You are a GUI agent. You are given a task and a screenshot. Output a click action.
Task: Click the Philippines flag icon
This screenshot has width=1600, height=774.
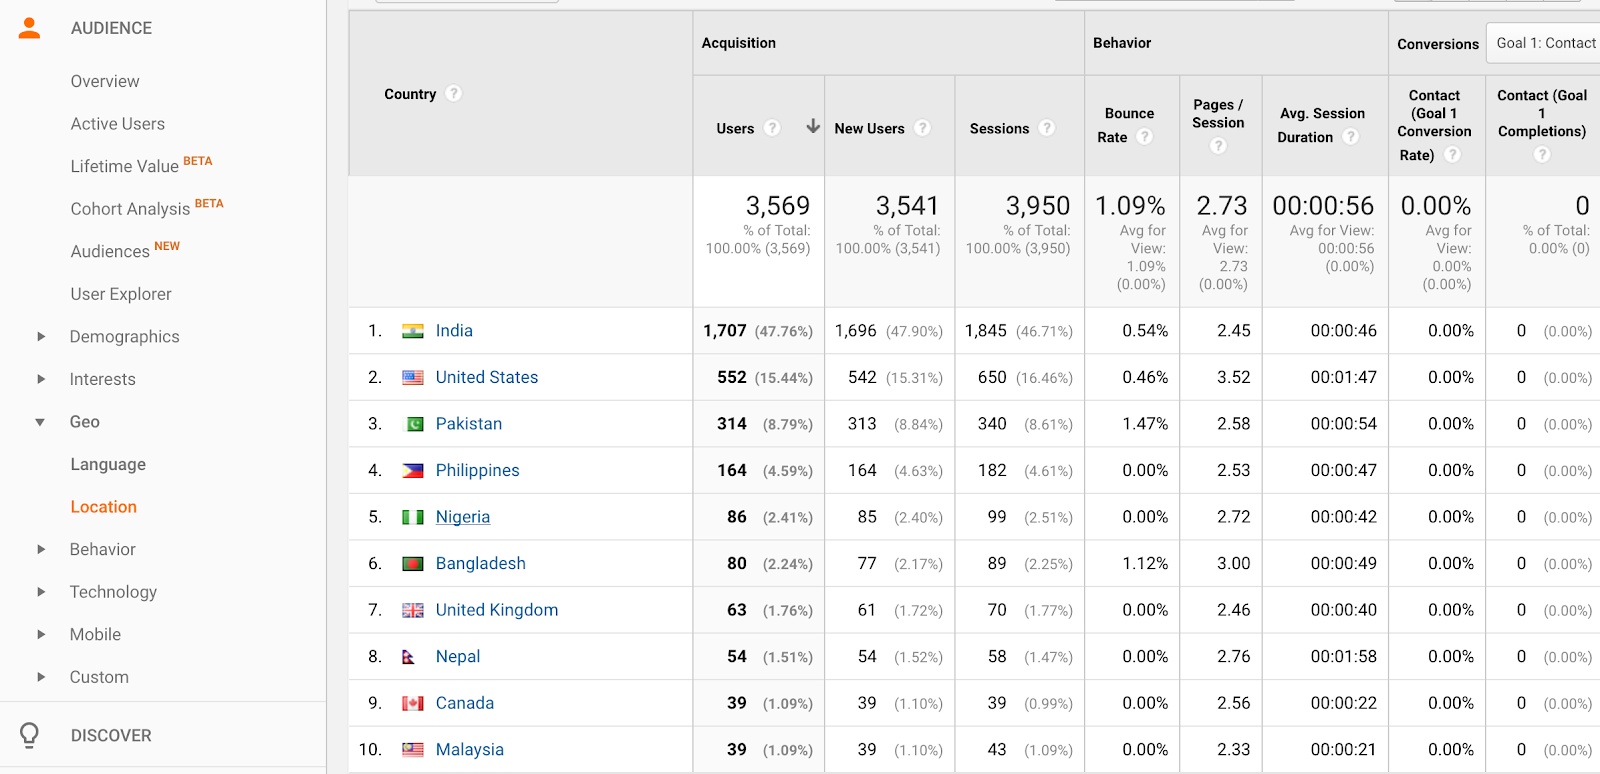coord(413,471)
